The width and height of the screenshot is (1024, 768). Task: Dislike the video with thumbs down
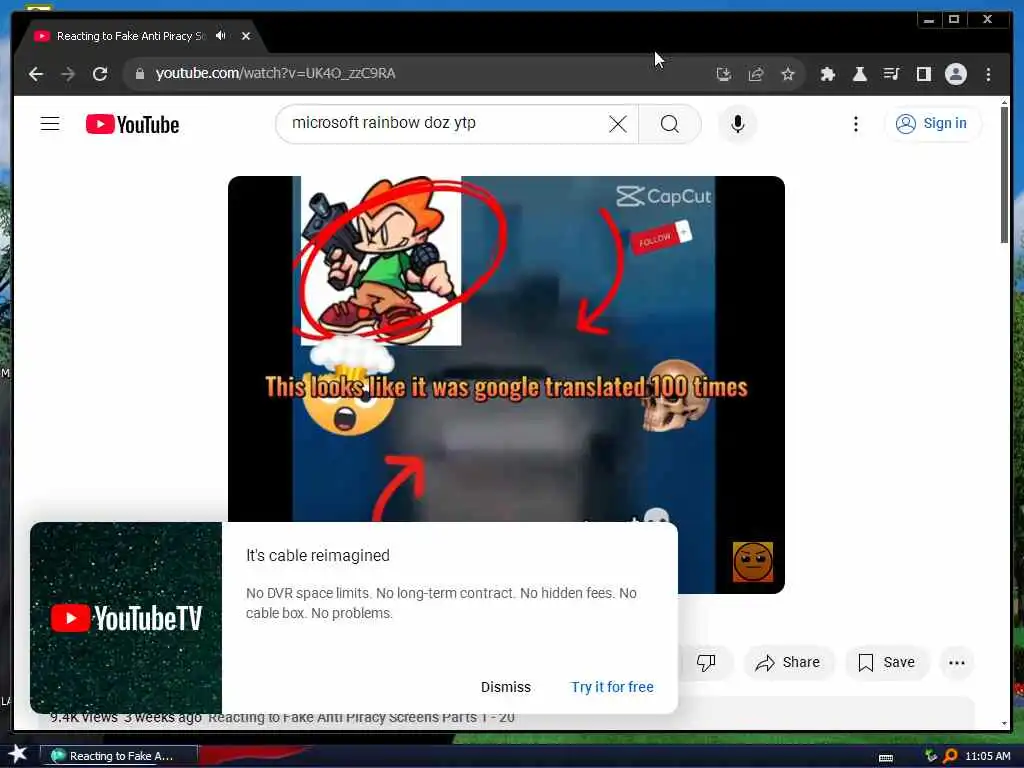(705, 662)
